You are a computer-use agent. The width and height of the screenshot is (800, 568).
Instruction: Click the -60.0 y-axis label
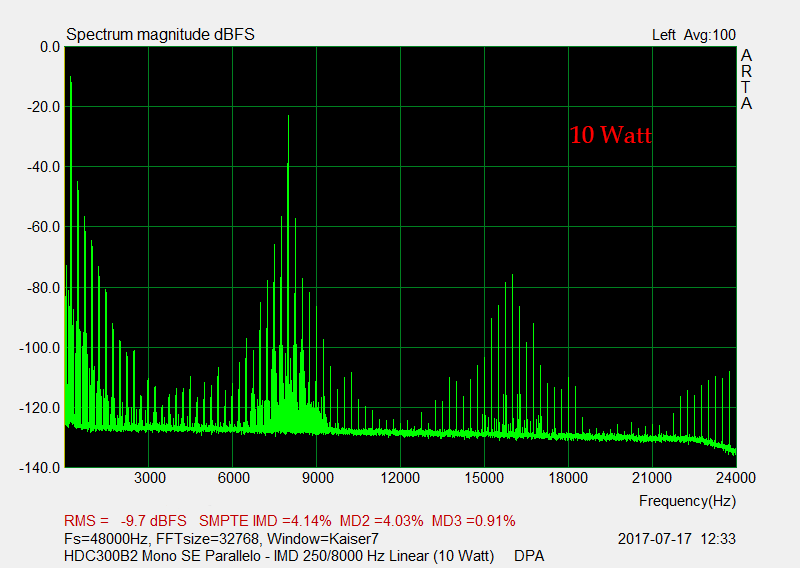(43, 227)
